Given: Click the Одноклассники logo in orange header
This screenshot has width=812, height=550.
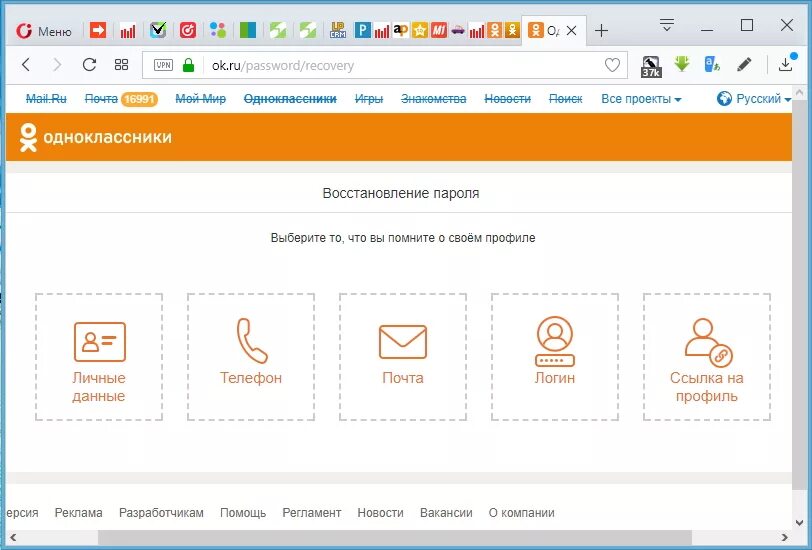Looking at the screenshot, I should click(95, 137).
